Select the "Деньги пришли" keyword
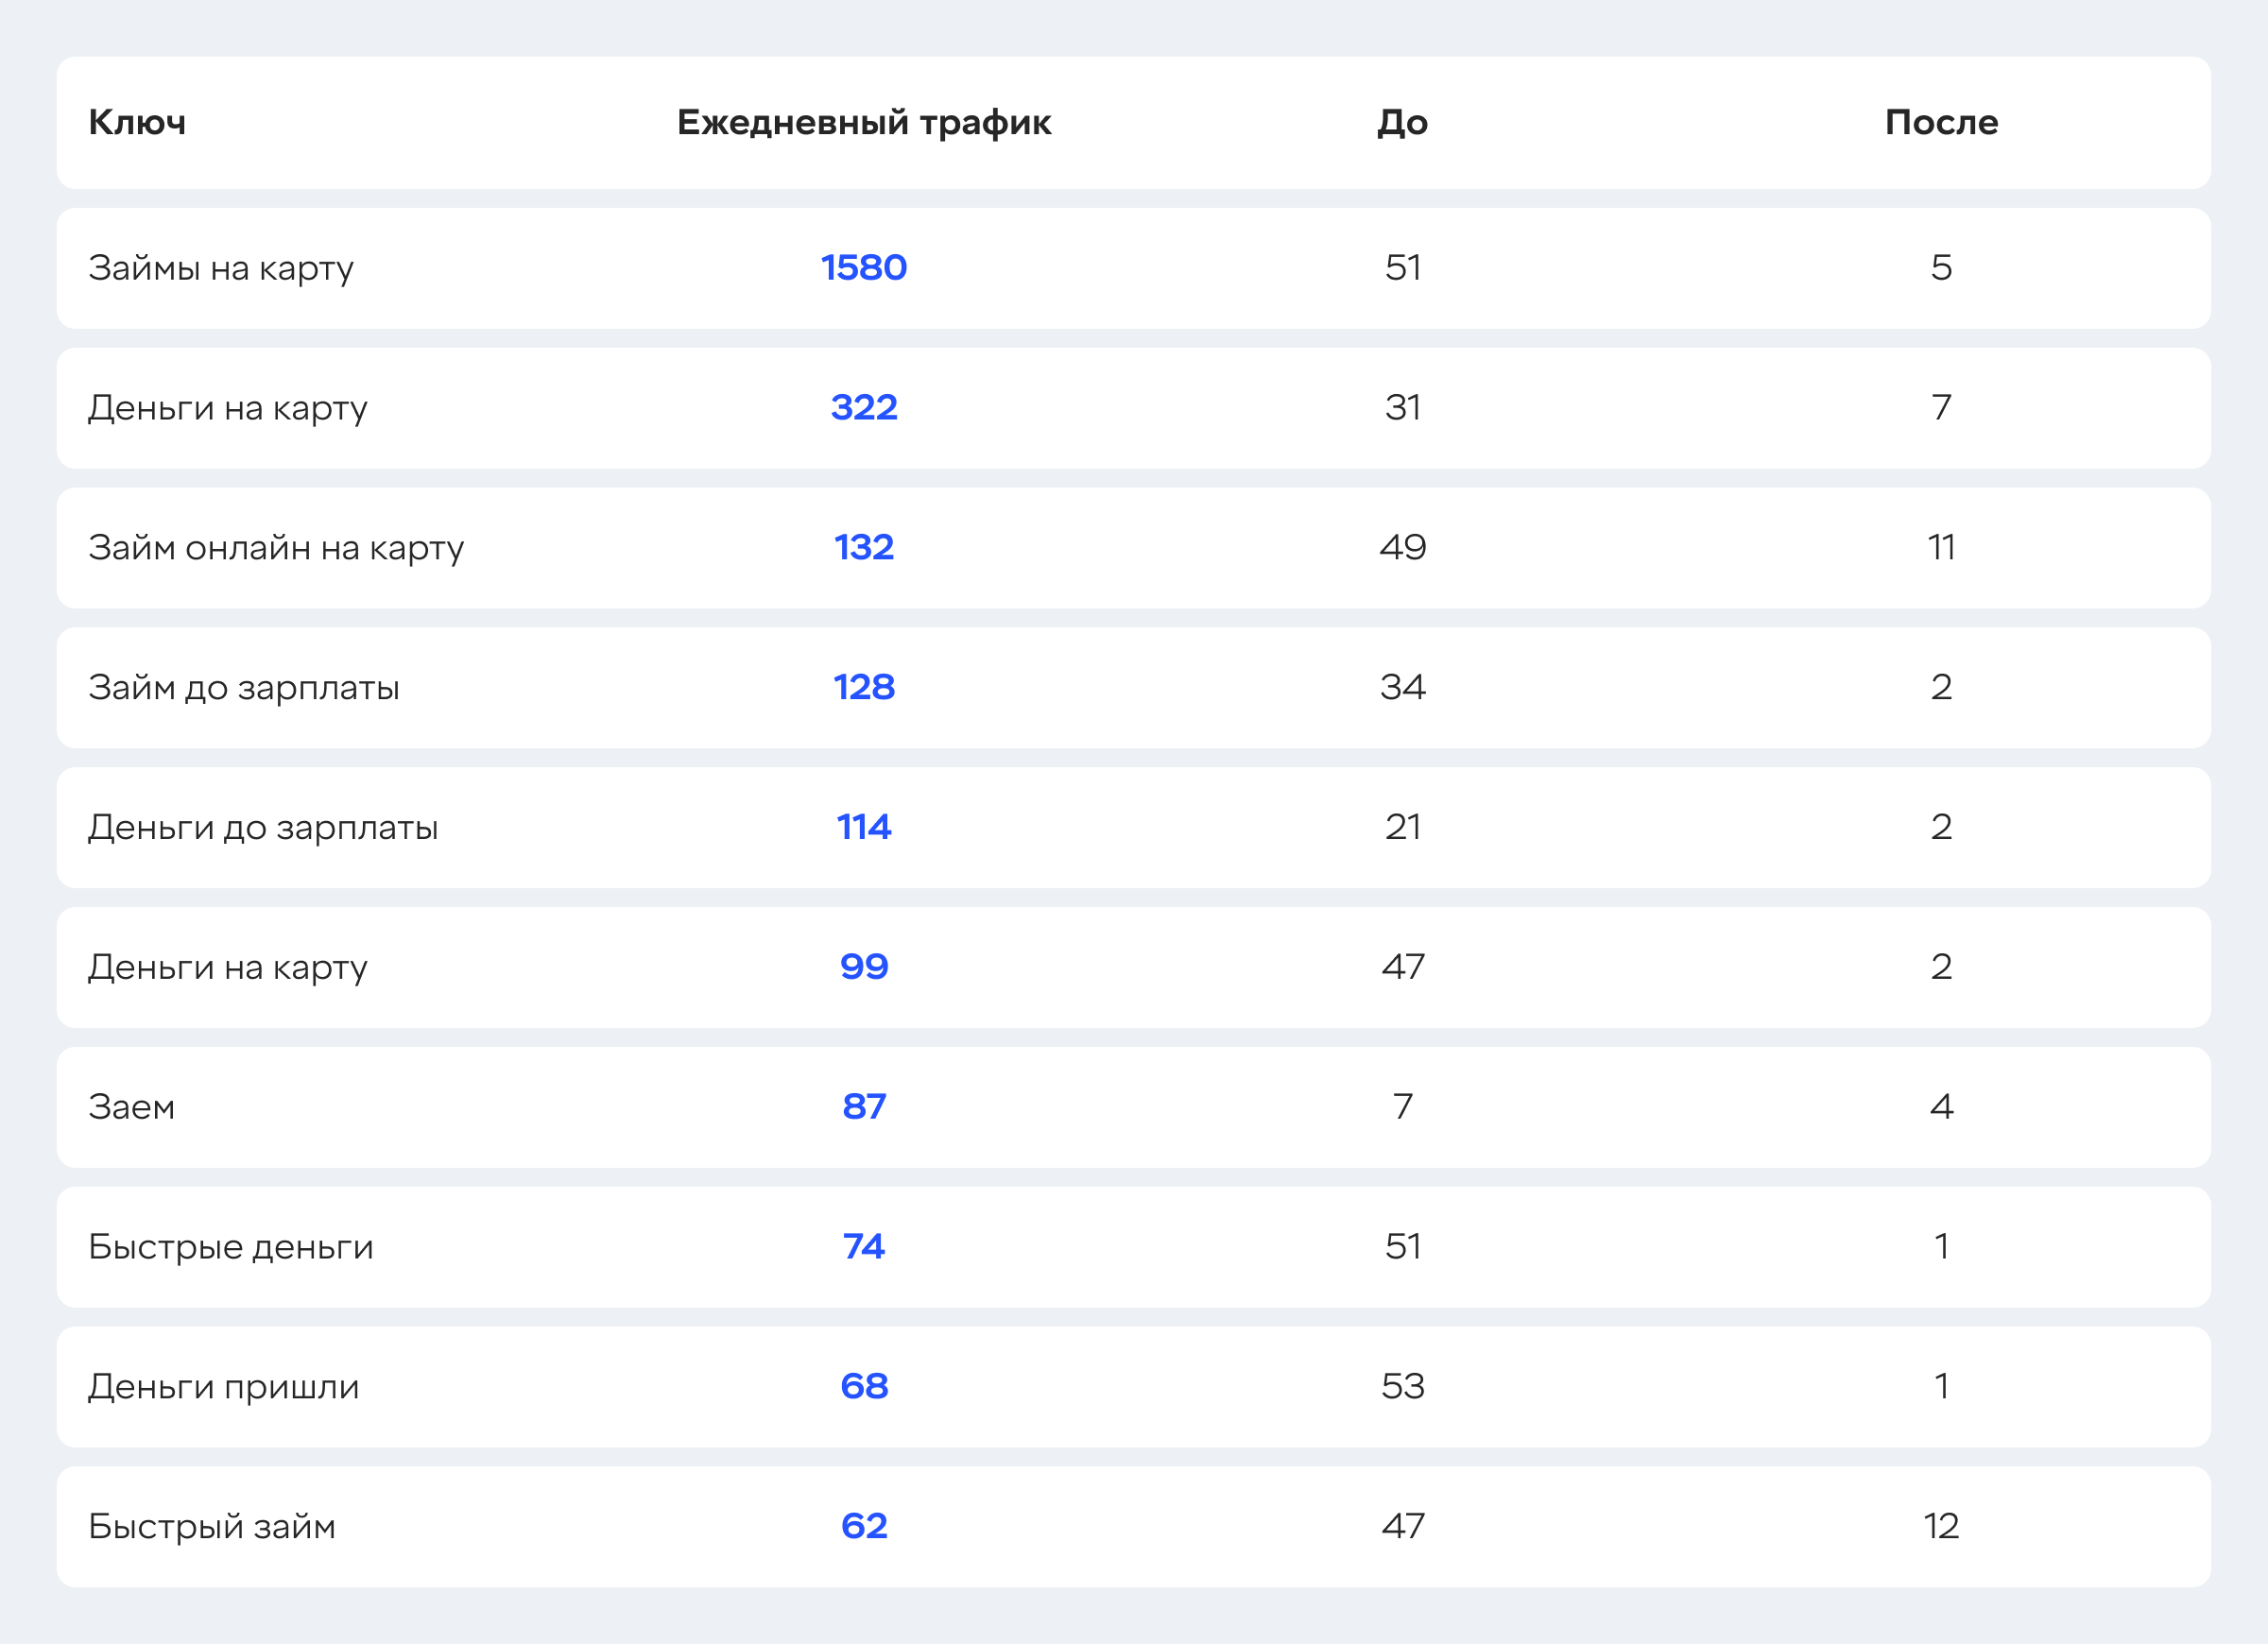 pos(224,1387)
